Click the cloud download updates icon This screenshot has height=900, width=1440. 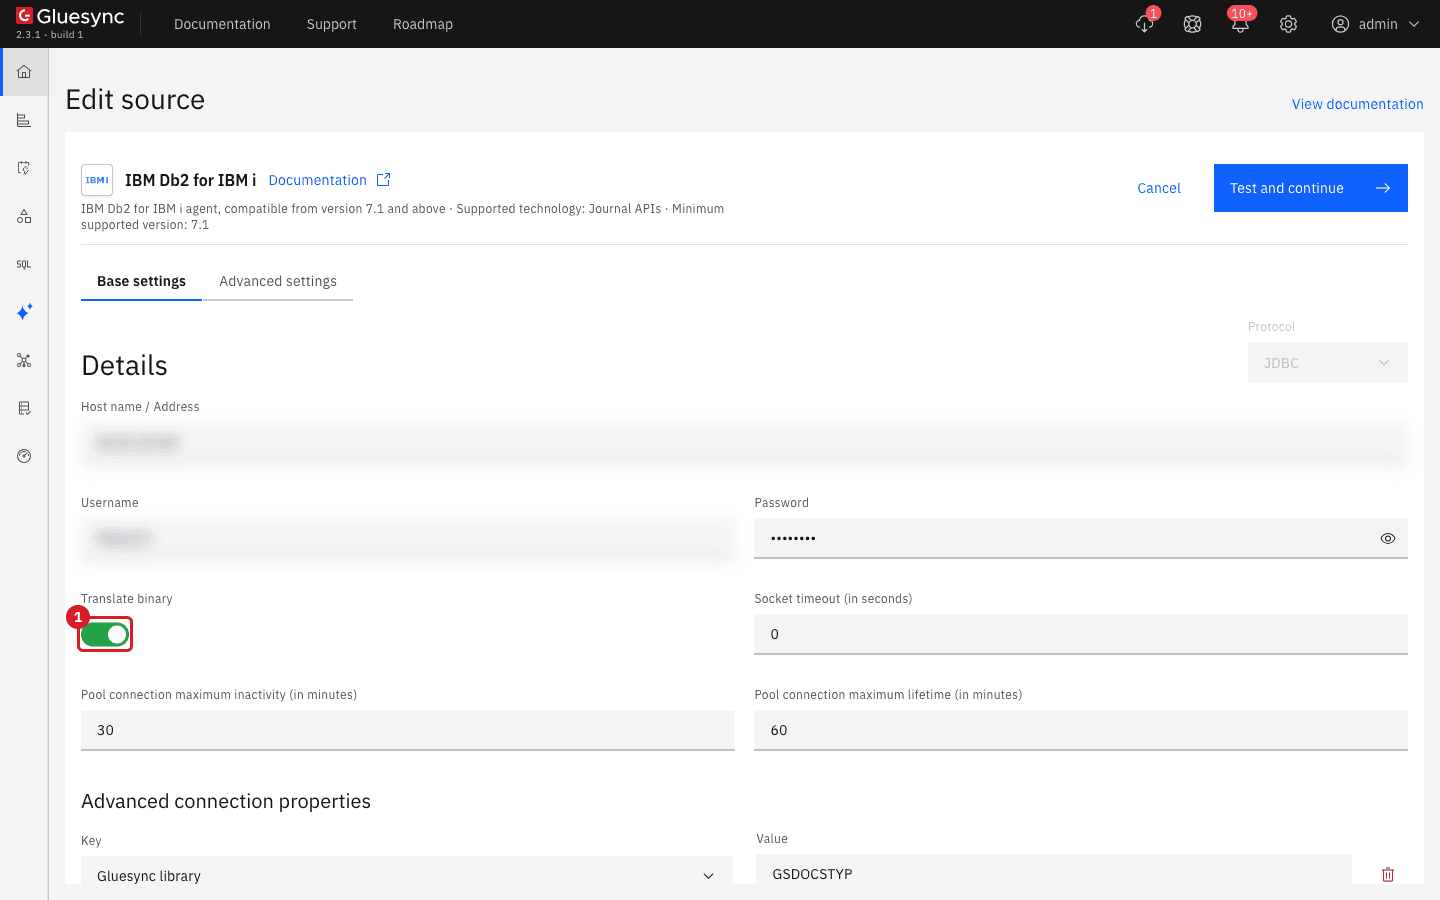click(1145, 24)
